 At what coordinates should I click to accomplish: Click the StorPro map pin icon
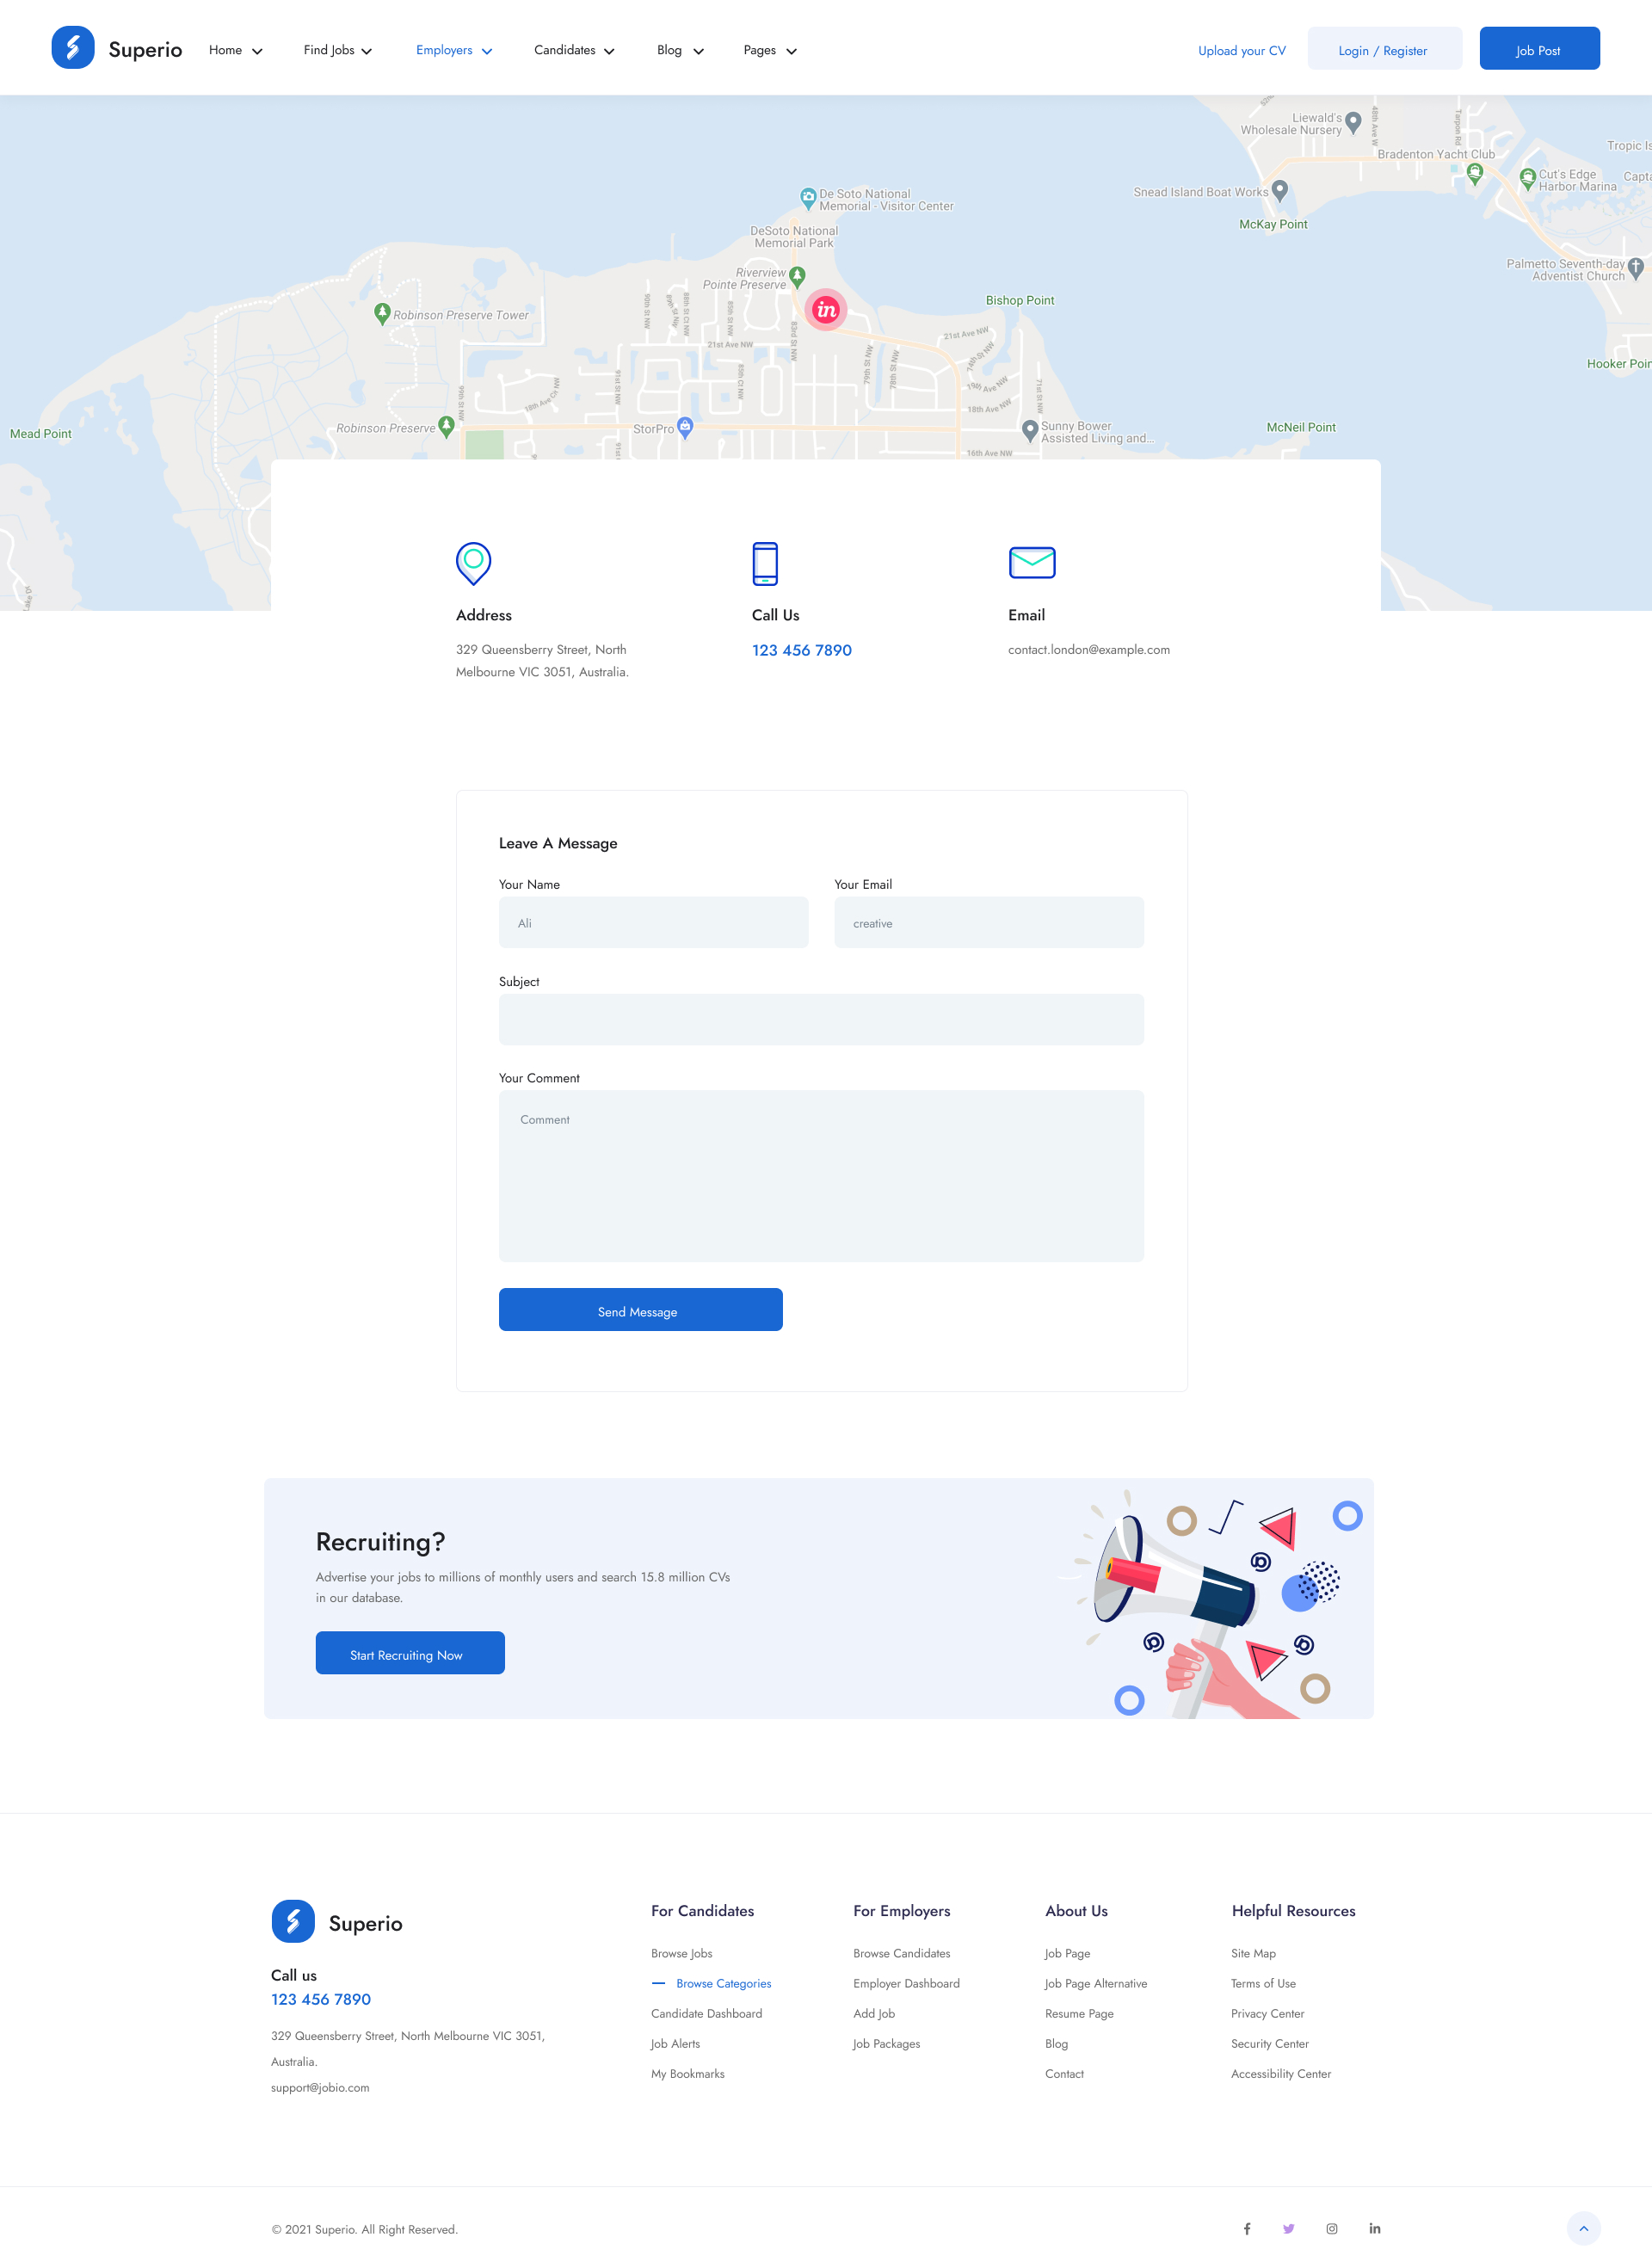(685, 426)
